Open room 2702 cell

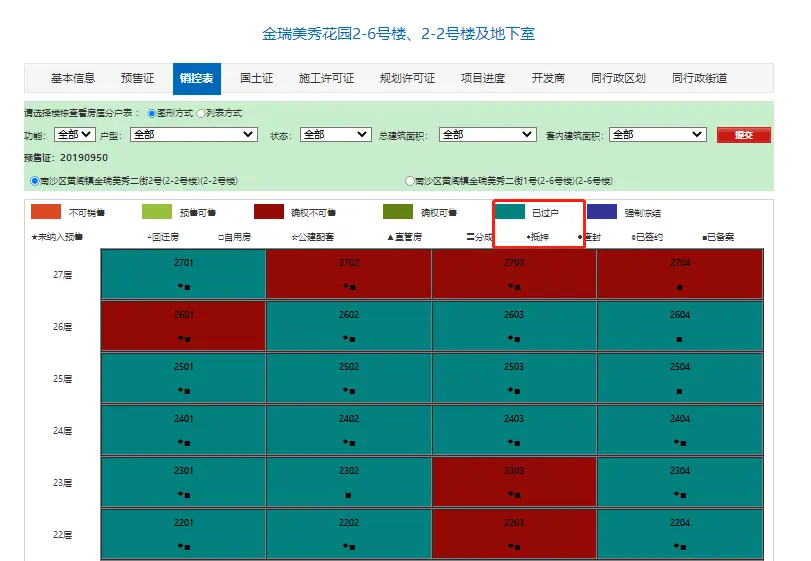click(349, 274)
